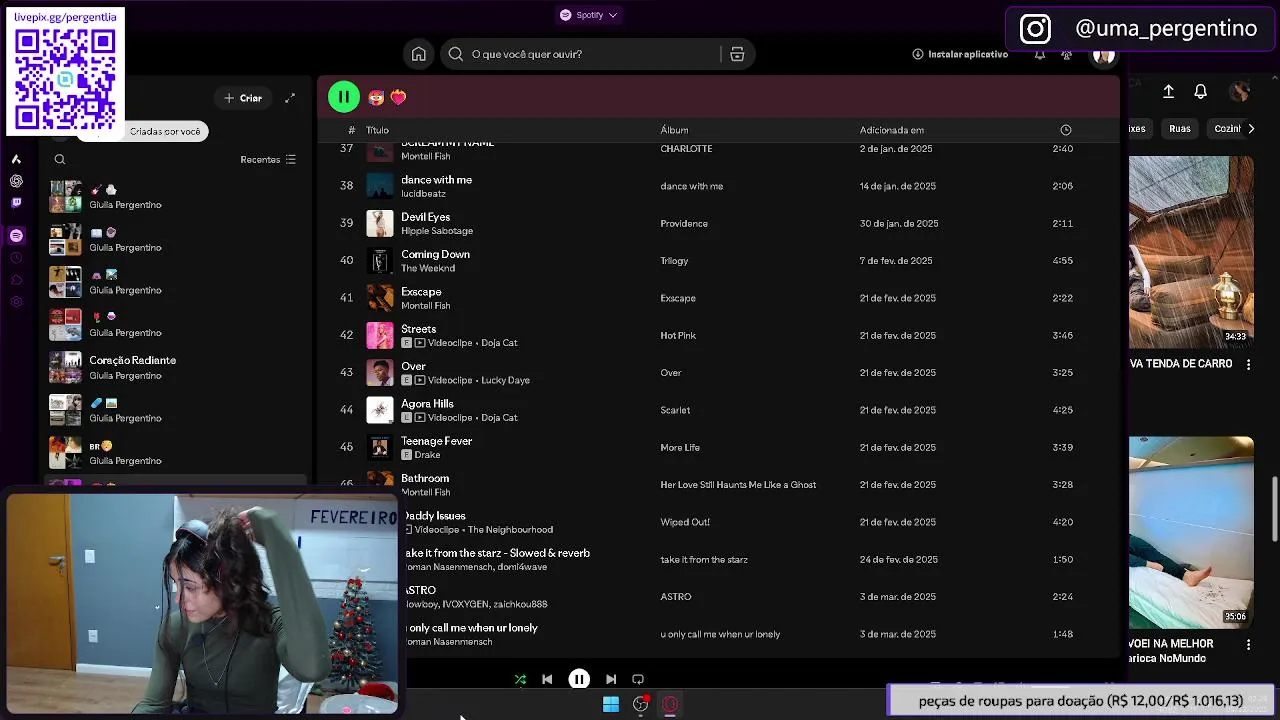Expand the library to full view

[x=290, y=98]
